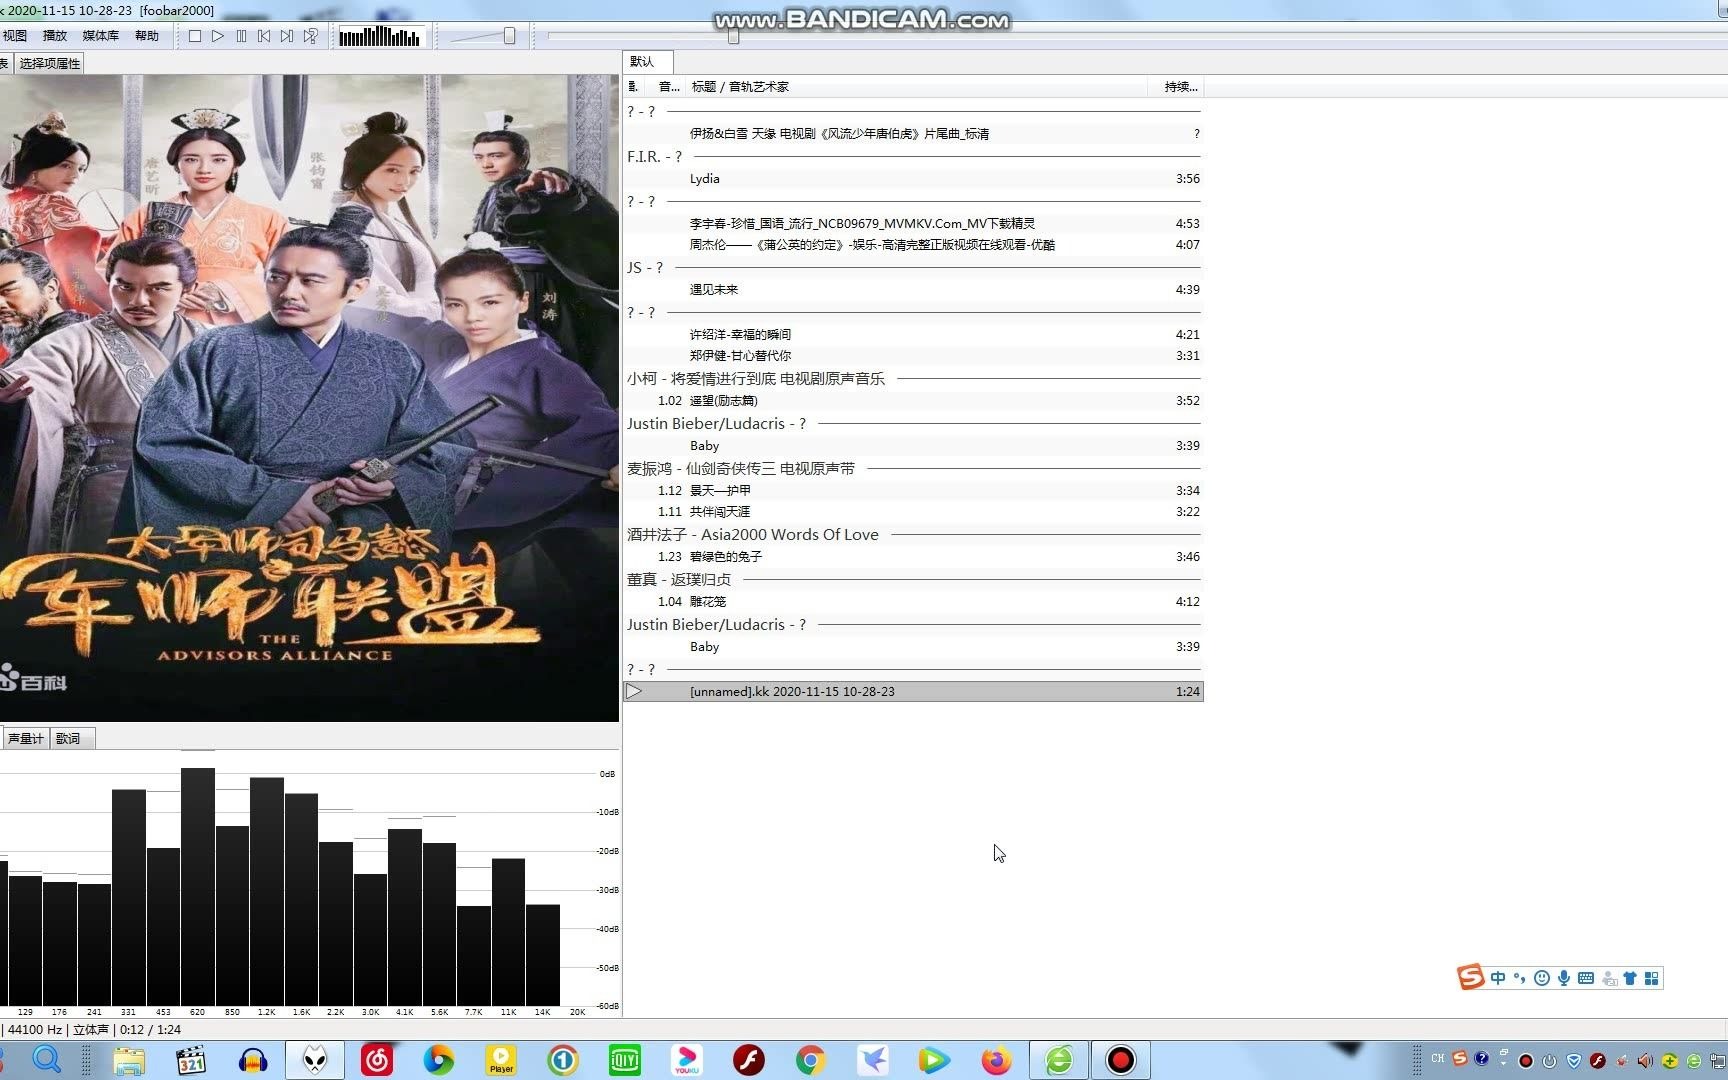This screenshot has height=1080, width=1728.
Task: Open the headphones audio app in taskbar
Action: point(253,1060)
